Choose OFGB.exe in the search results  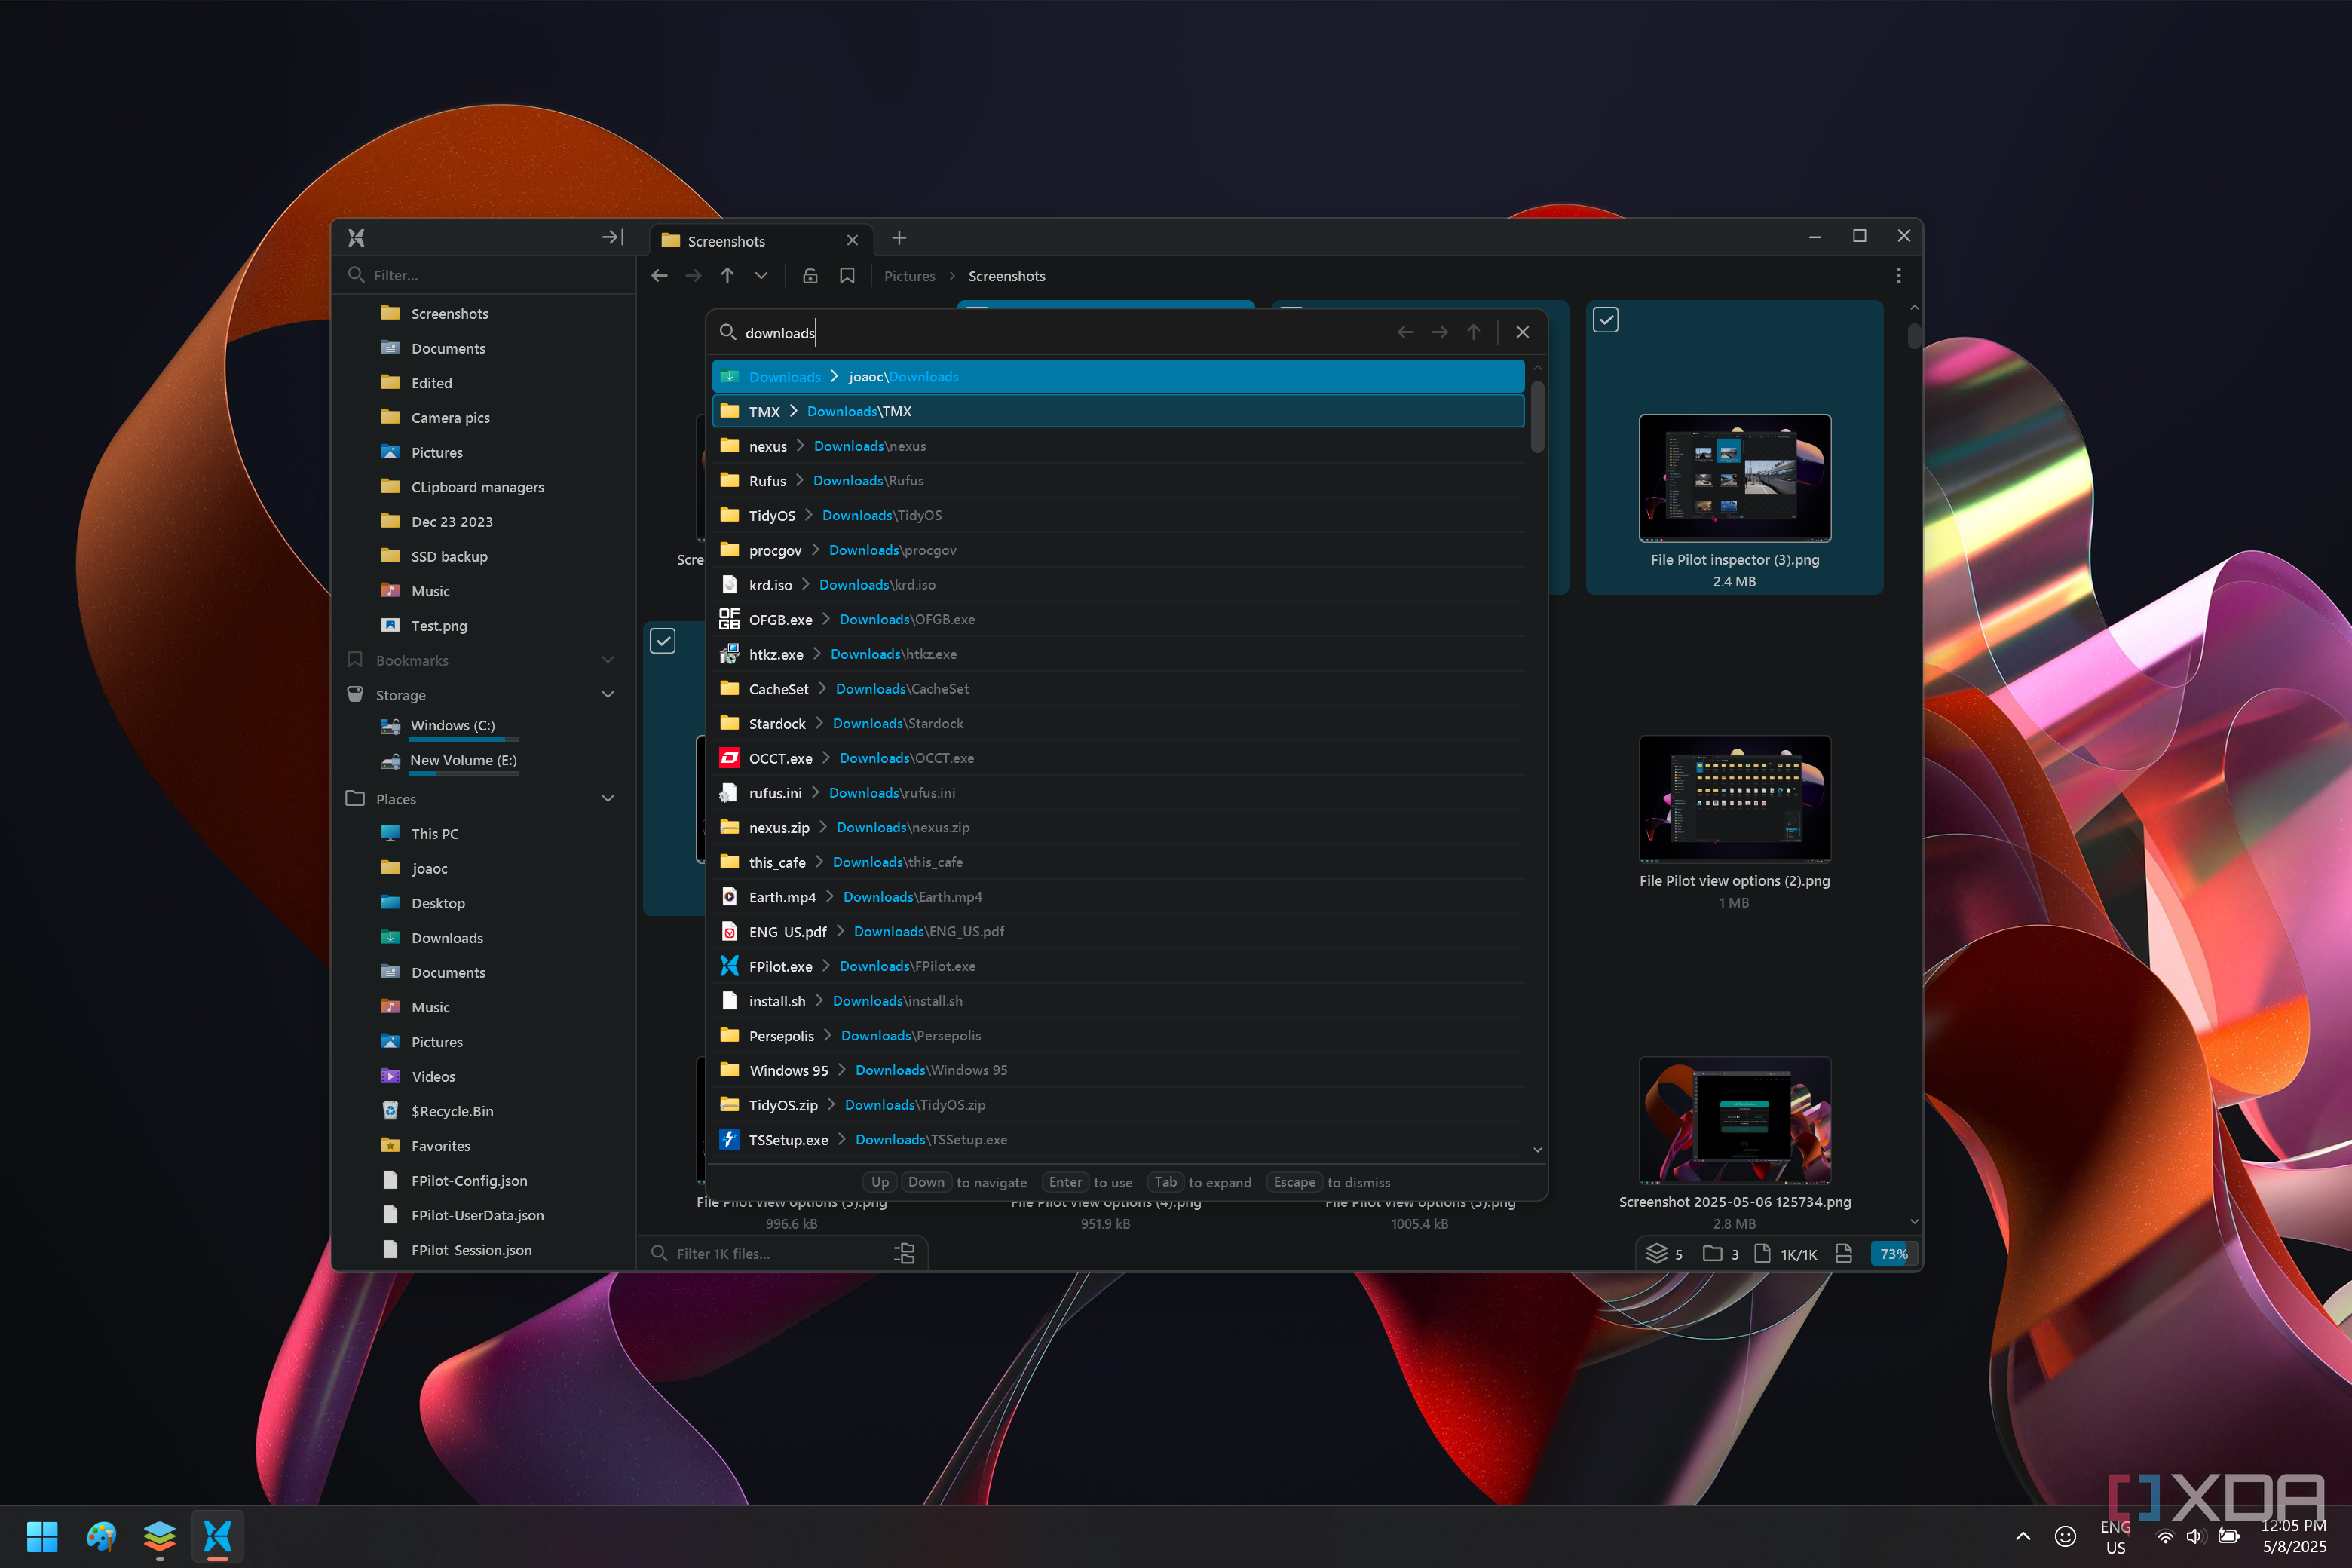click(1117, 620)
